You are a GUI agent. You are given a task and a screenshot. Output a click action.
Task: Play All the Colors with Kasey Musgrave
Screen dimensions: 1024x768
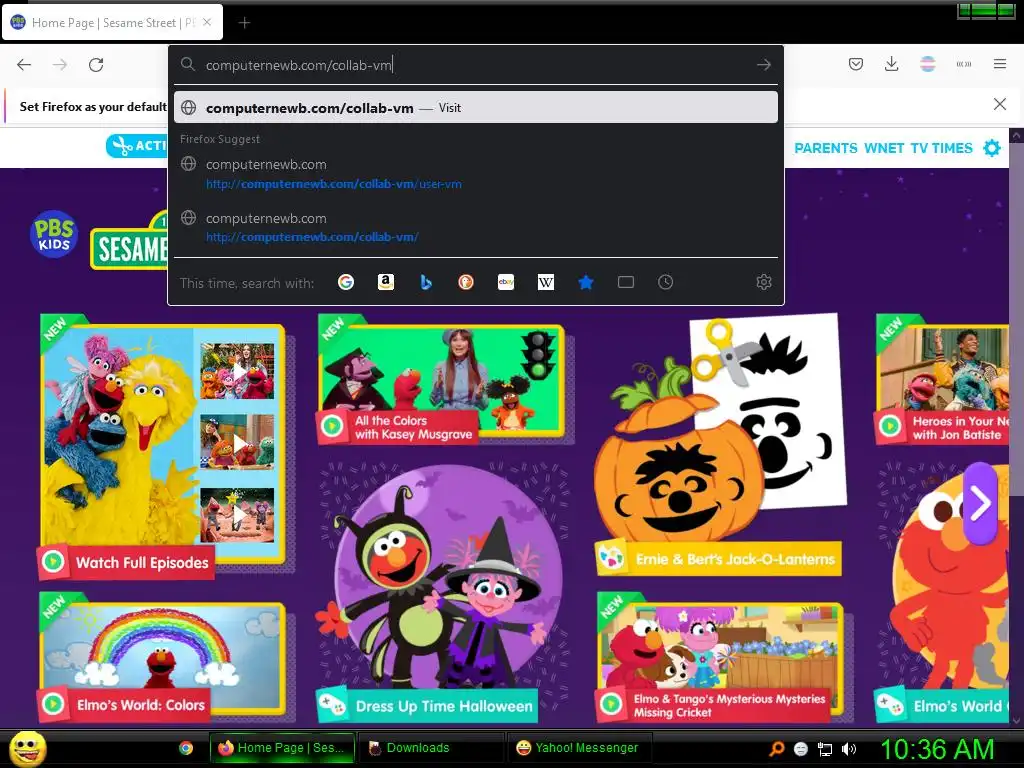point(442,381)
